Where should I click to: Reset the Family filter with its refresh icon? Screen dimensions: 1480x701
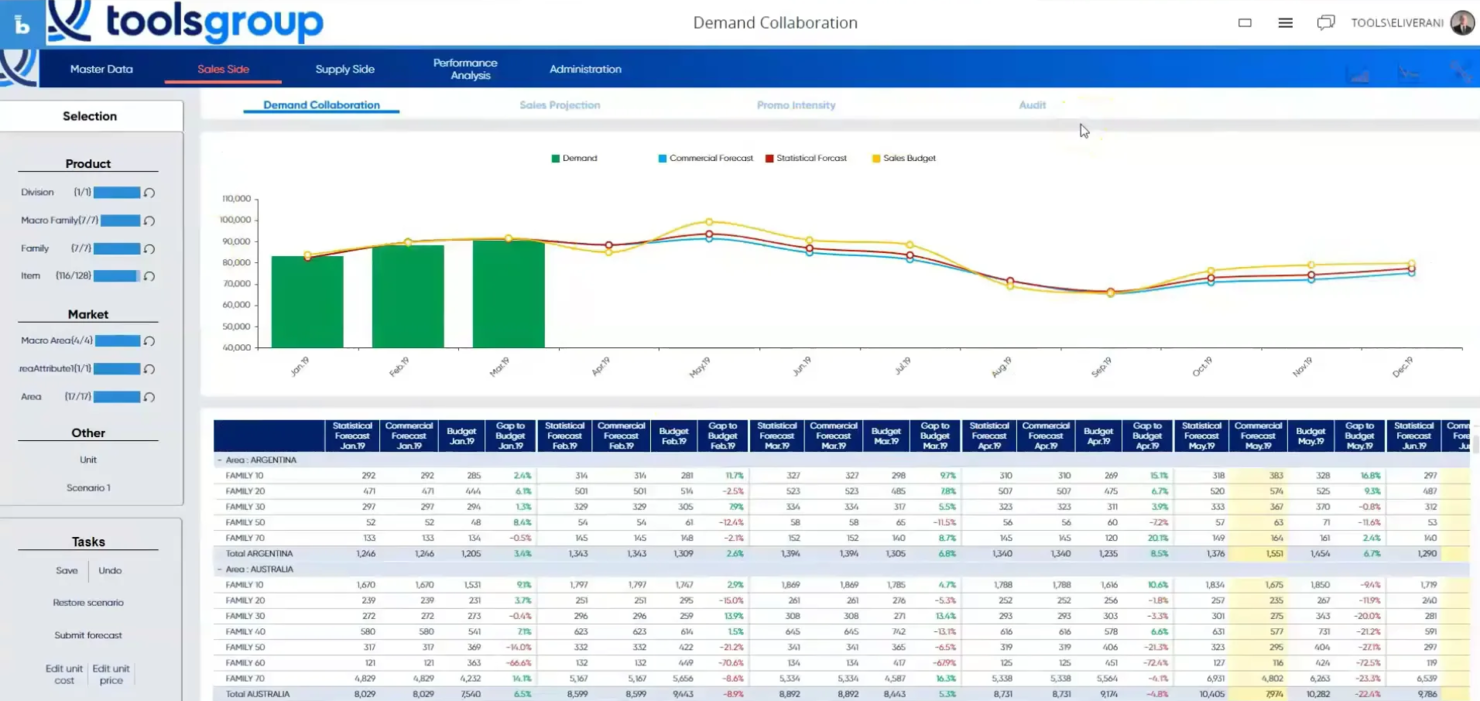[x=149, y=249]
